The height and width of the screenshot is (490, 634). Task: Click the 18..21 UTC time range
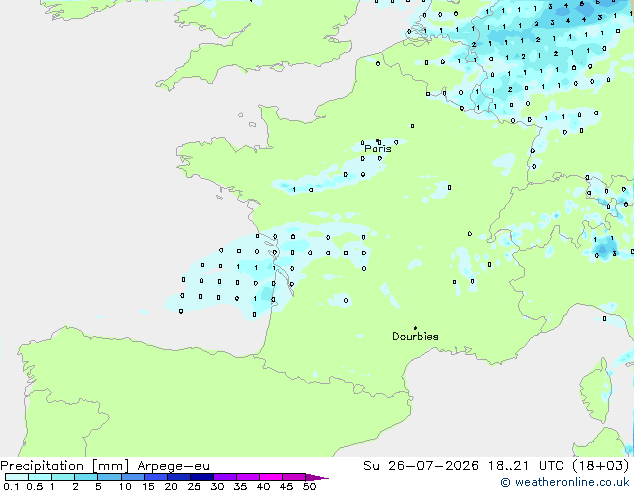tap(526, 466)
